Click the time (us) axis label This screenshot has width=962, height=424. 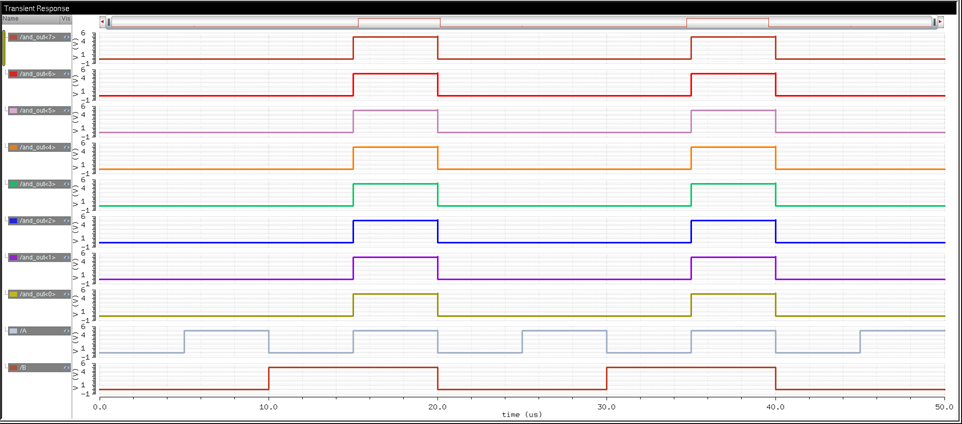click(x=521, y=414)
